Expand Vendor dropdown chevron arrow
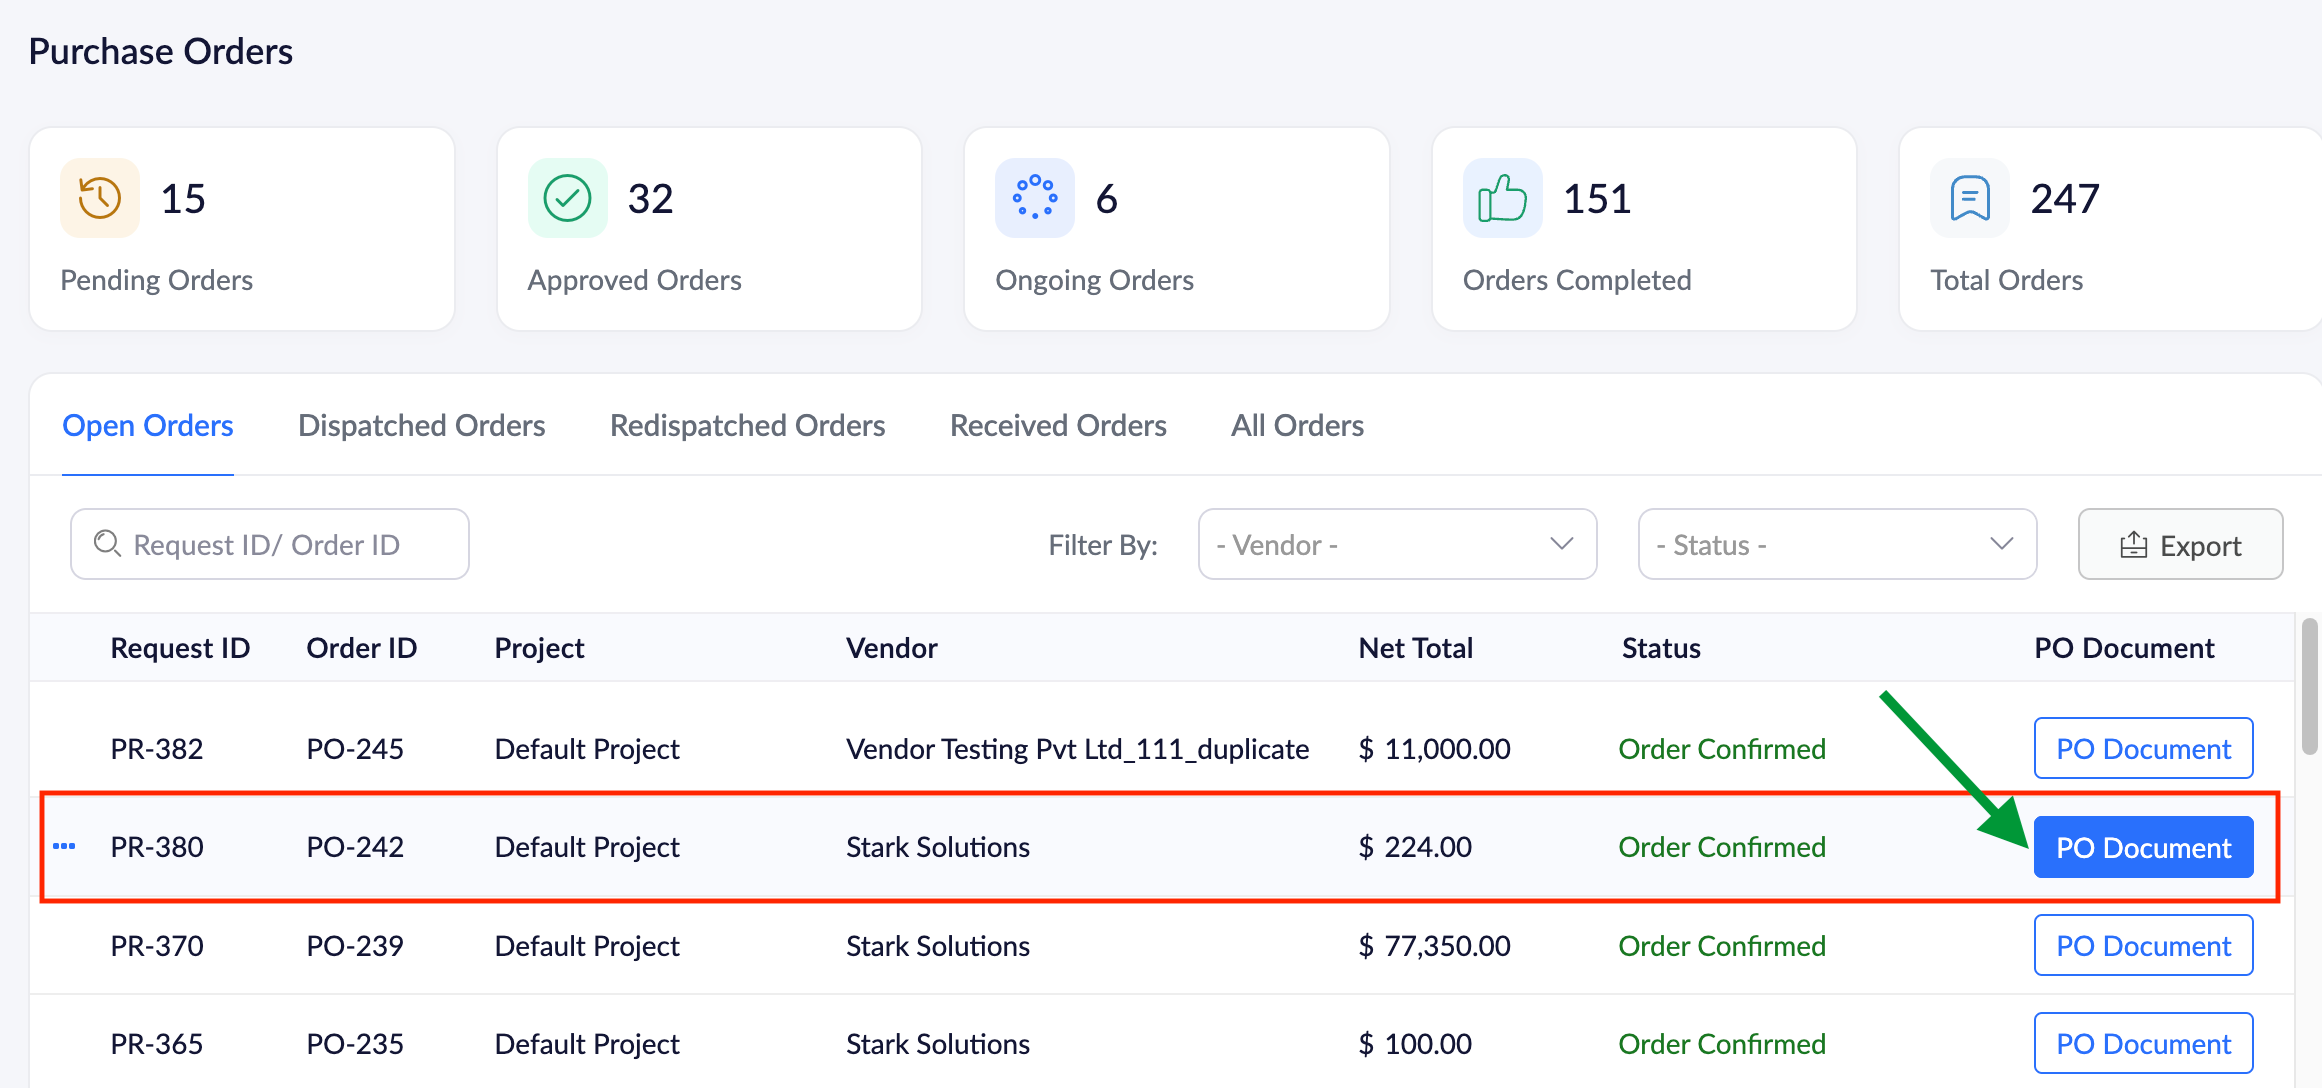Screen dimensions: 2322x1088 pos(1561,544)
